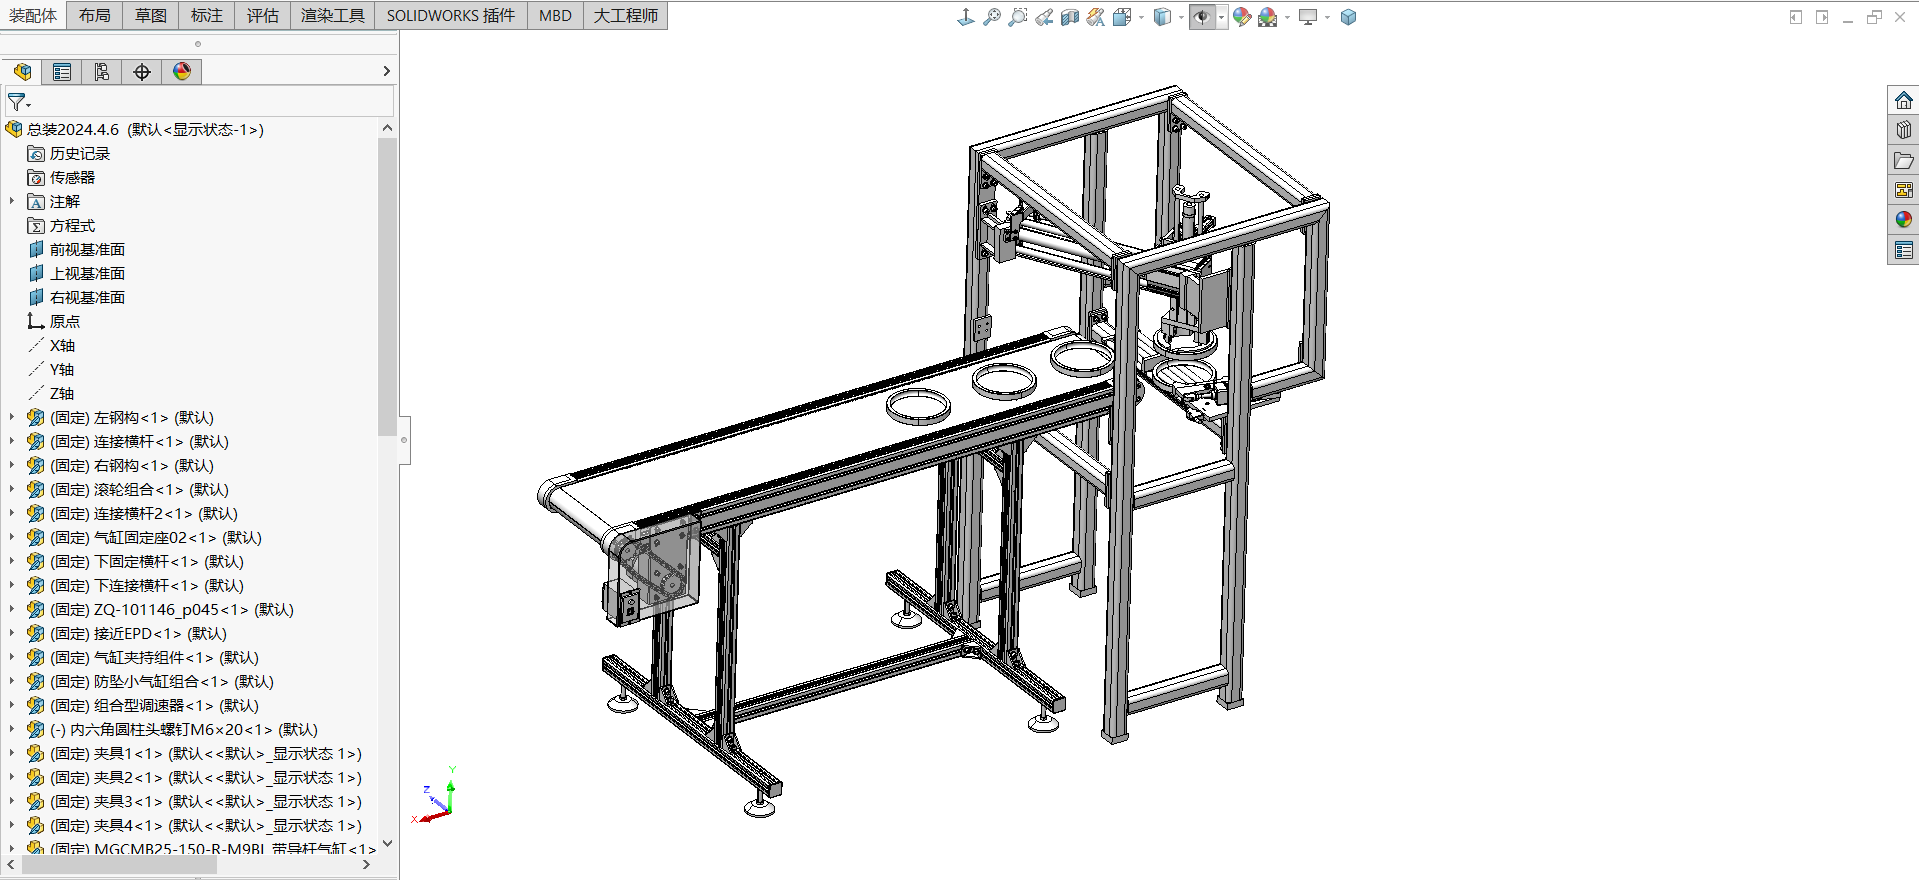Open the Design Library task pane icon
Image resolution: width=1919 pixels, height=880 pixels.
1904,130
